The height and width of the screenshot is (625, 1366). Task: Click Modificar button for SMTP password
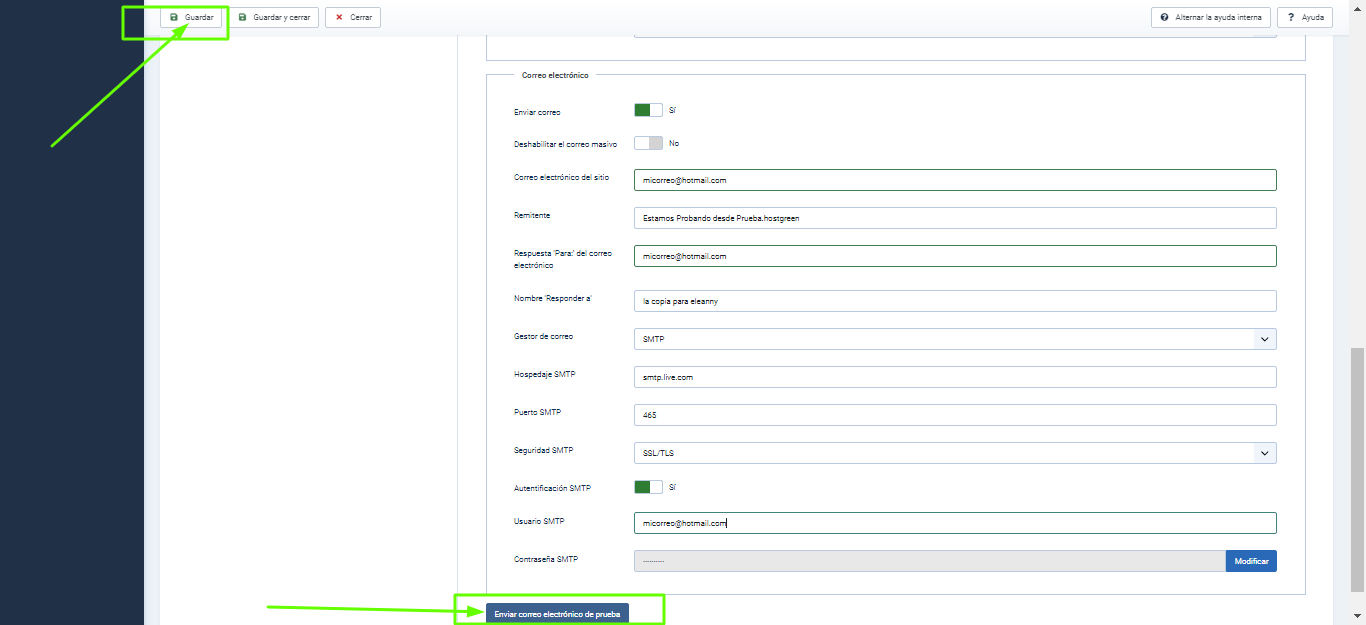1251,562
